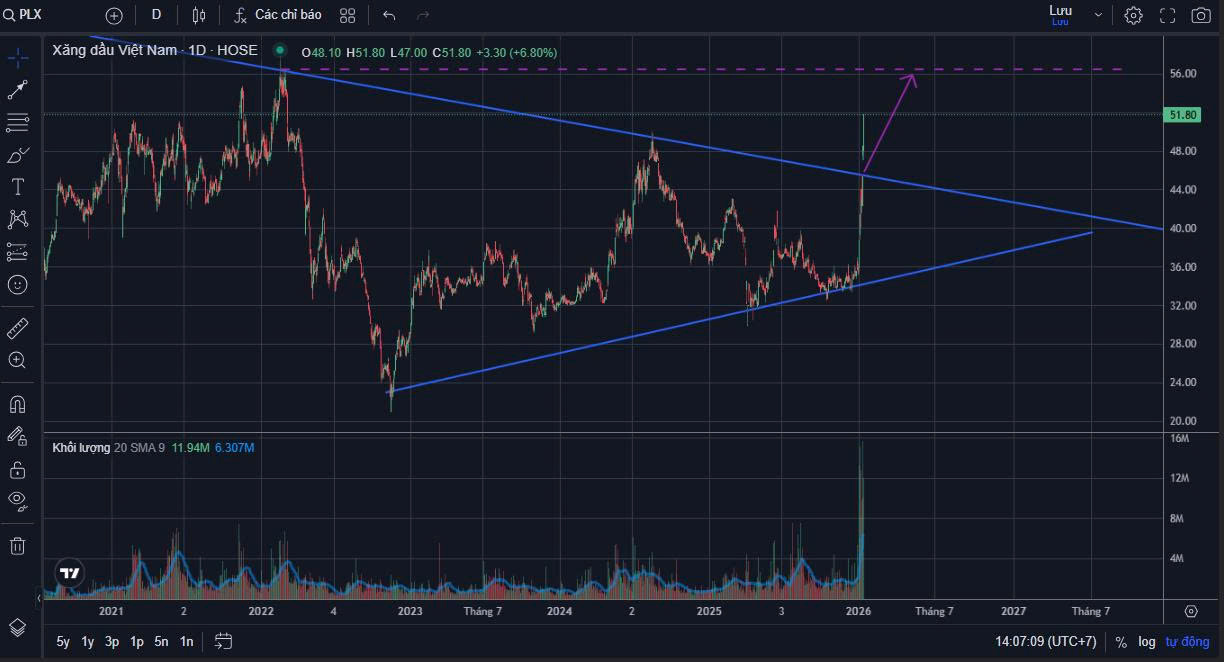Open the candlestick chart type menu
The image size is (1224, 662).
198,15
